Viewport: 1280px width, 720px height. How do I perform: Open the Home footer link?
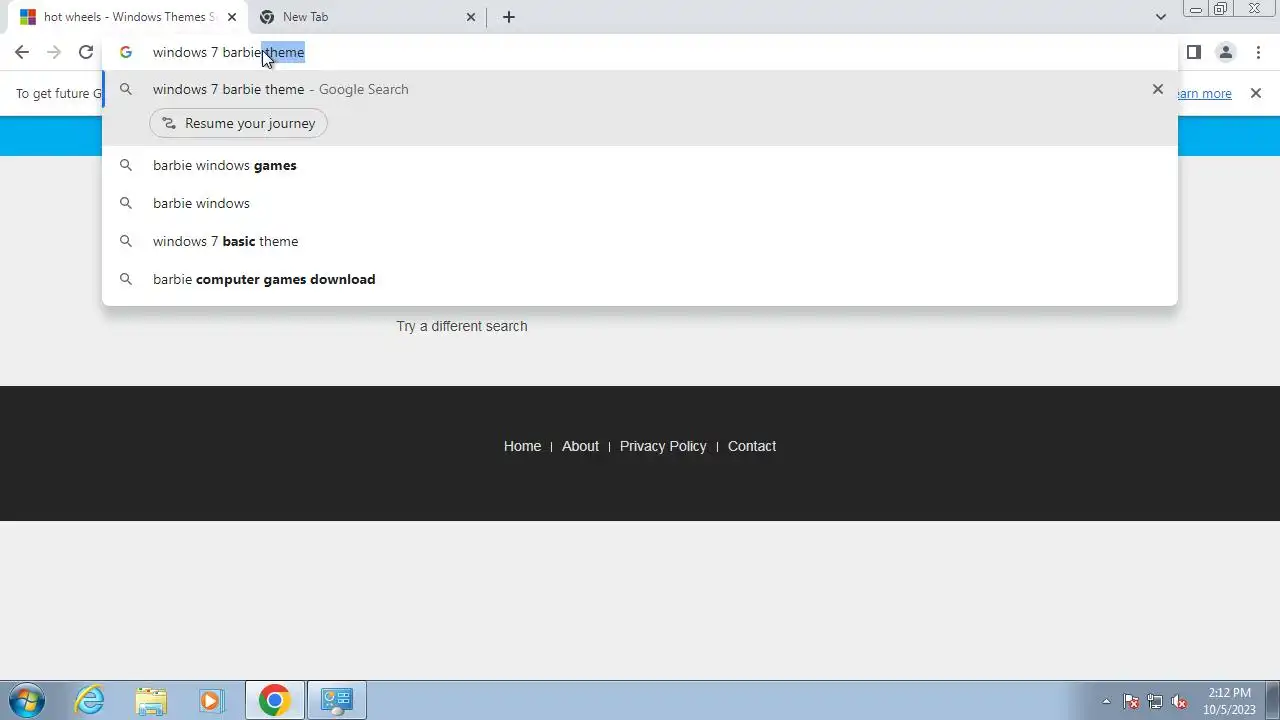click(522, 446)
